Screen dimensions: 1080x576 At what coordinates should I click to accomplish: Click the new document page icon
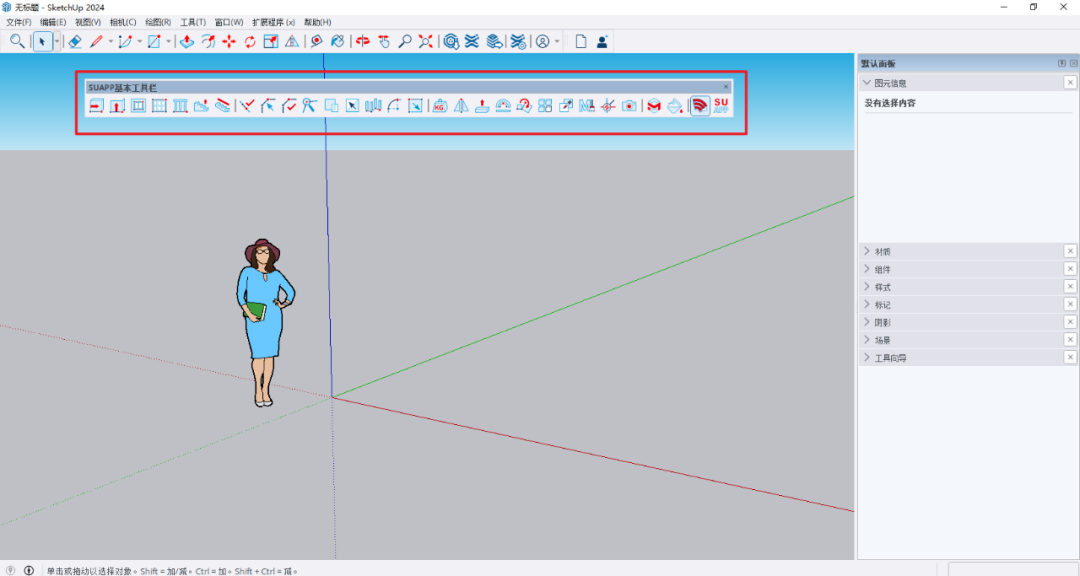[580, 42]
